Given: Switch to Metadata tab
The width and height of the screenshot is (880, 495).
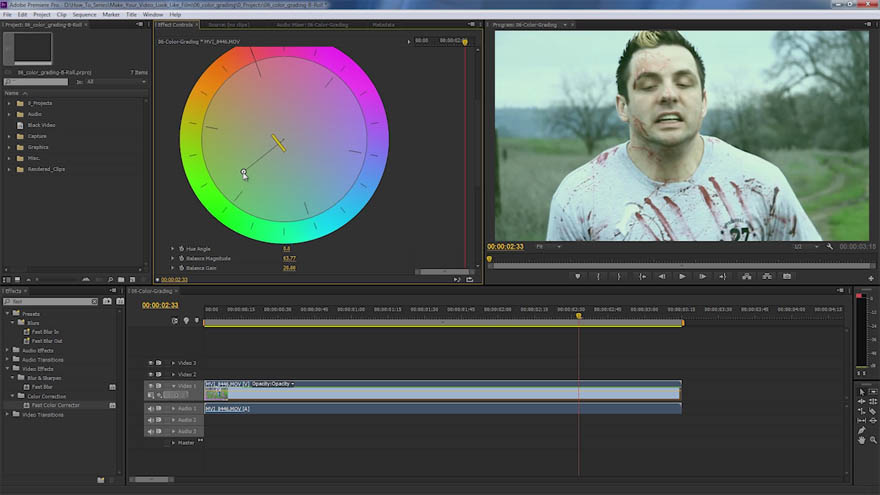Looking at the screenshot, I should (383, 25).
